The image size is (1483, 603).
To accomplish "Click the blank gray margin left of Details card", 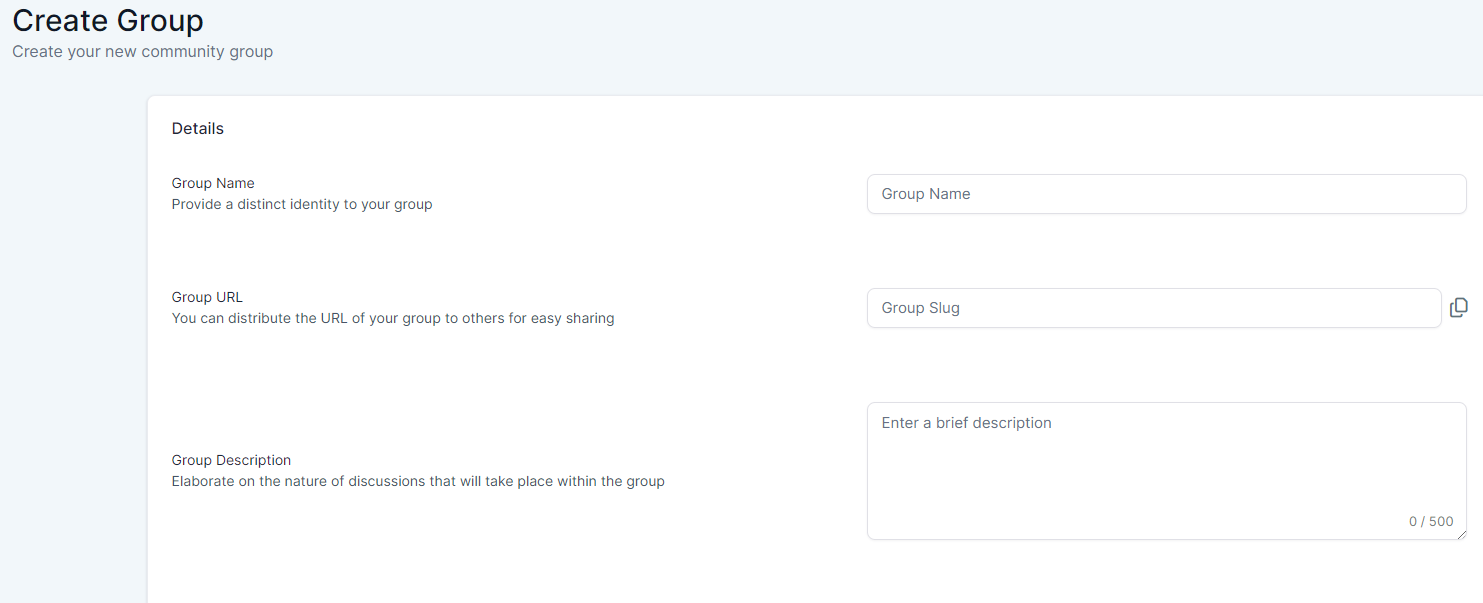I will point(72,350).
